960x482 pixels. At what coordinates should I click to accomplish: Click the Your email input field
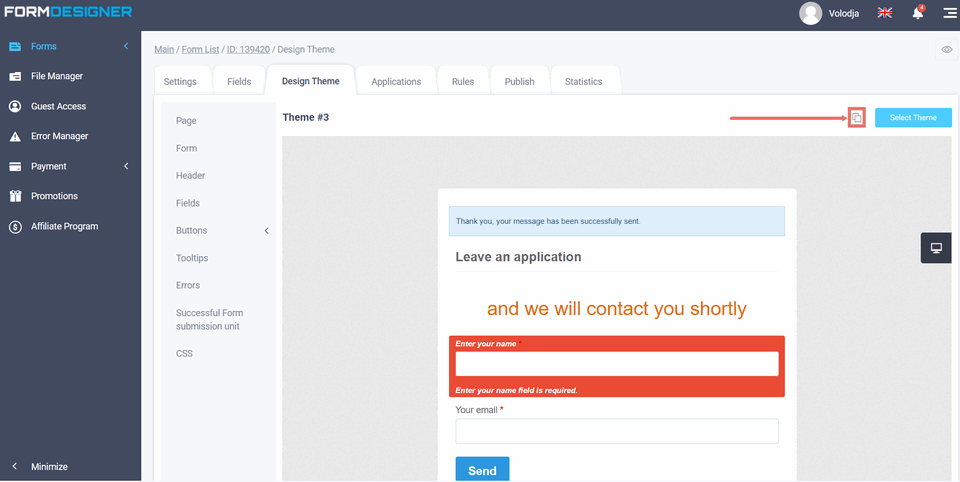[617, 431]
